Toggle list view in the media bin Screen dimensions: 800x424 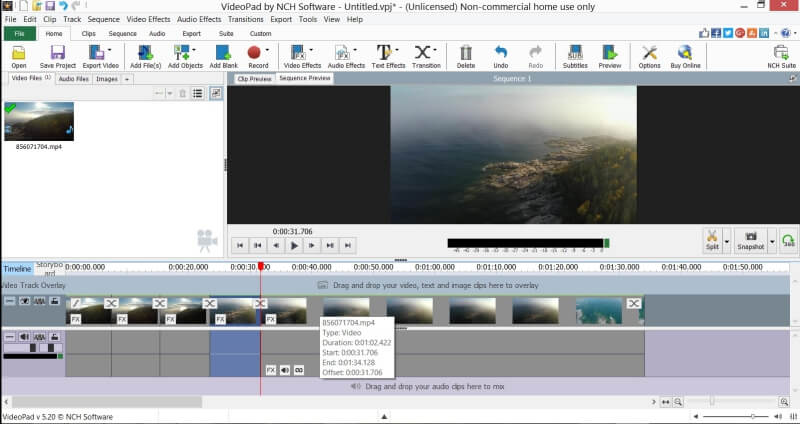[197, 93]
